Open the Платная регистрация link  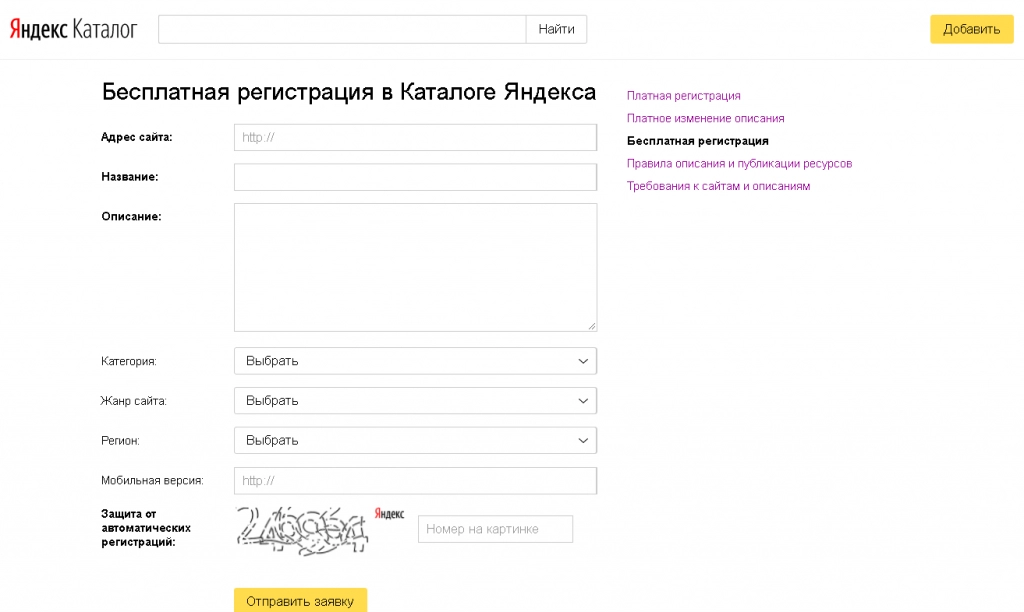(x=684, y=96)
